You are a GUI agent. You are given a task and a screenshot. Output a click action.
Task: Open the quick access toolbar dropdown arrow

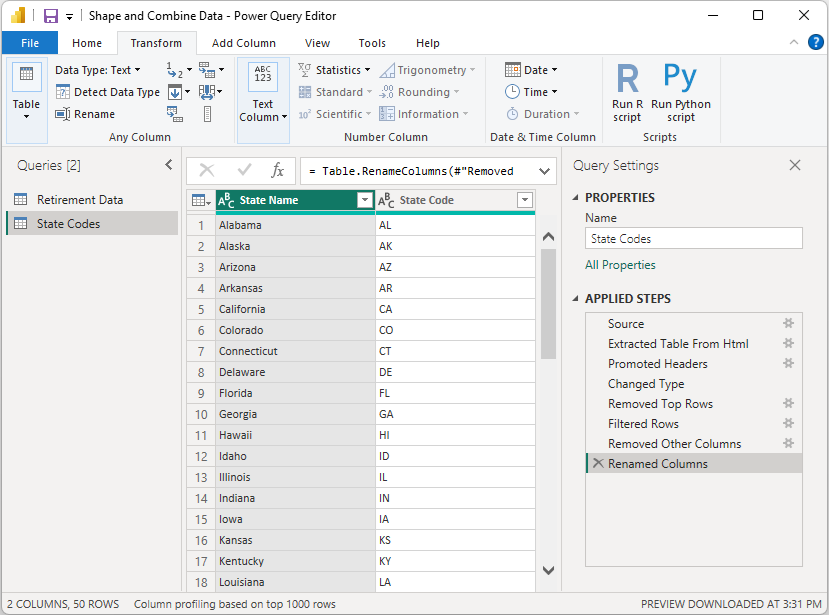point(69,17)
